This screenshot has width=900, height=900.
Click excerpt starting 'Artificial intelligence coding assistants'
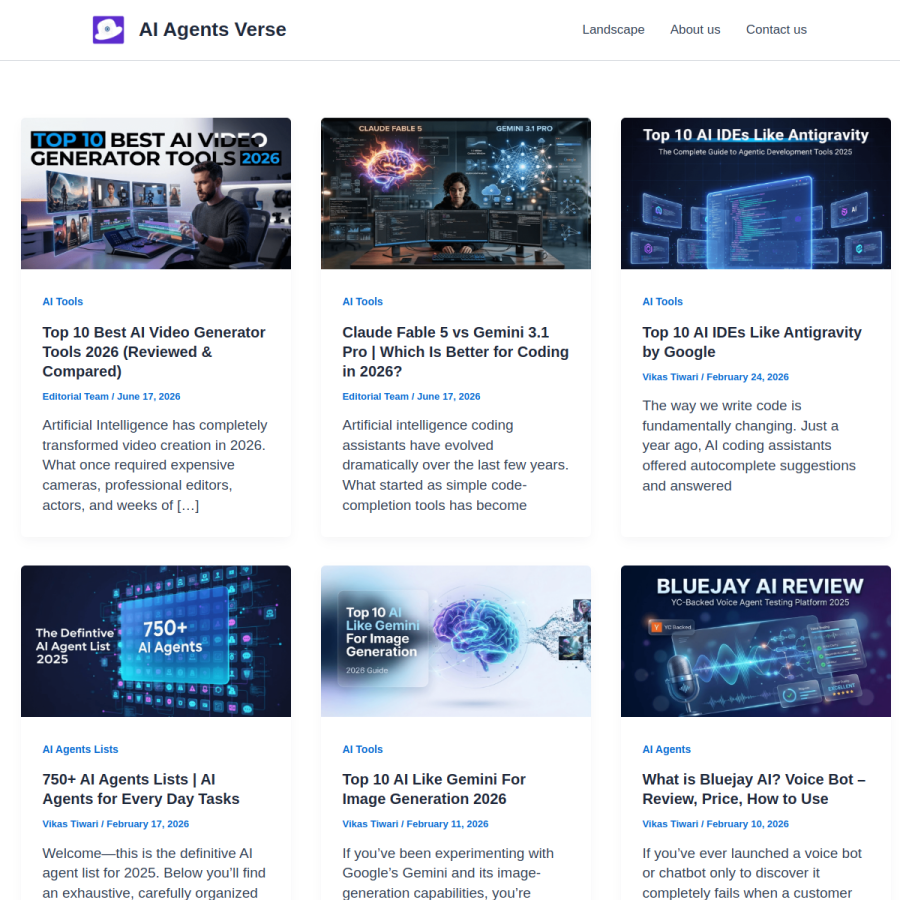(x=456, y=465)
